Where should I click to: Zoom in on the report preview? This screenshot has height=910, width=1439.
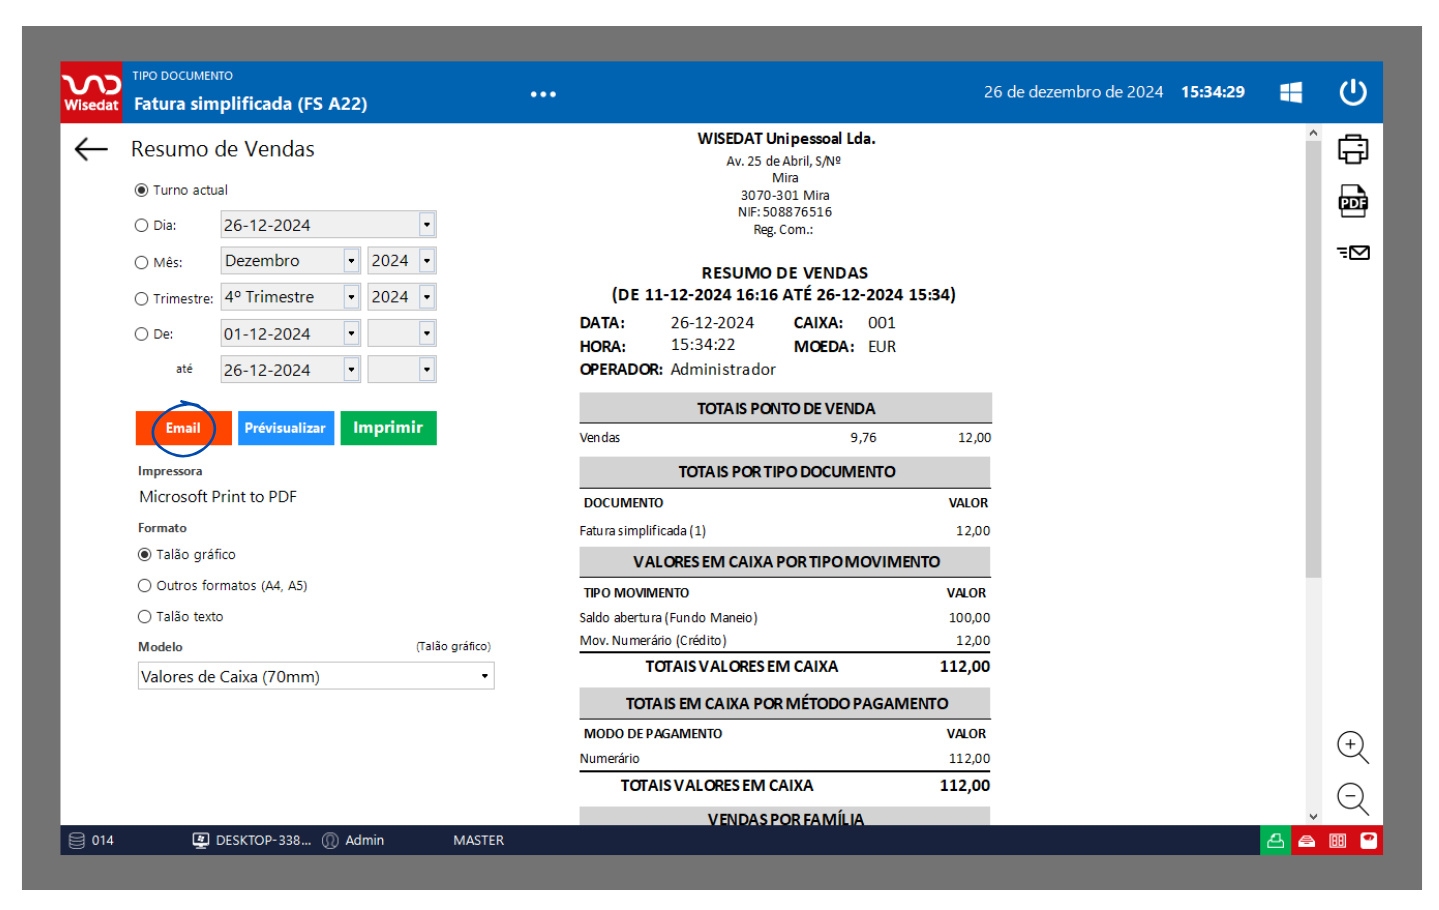coord(1352,747)
